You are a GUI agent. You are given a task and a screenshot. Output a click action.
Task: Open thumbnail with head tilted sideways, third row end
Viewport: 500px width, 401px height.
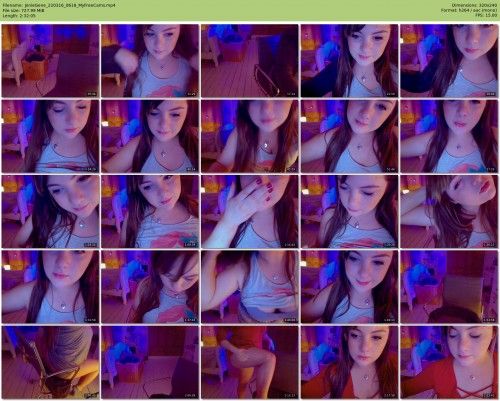coord(449,211)
